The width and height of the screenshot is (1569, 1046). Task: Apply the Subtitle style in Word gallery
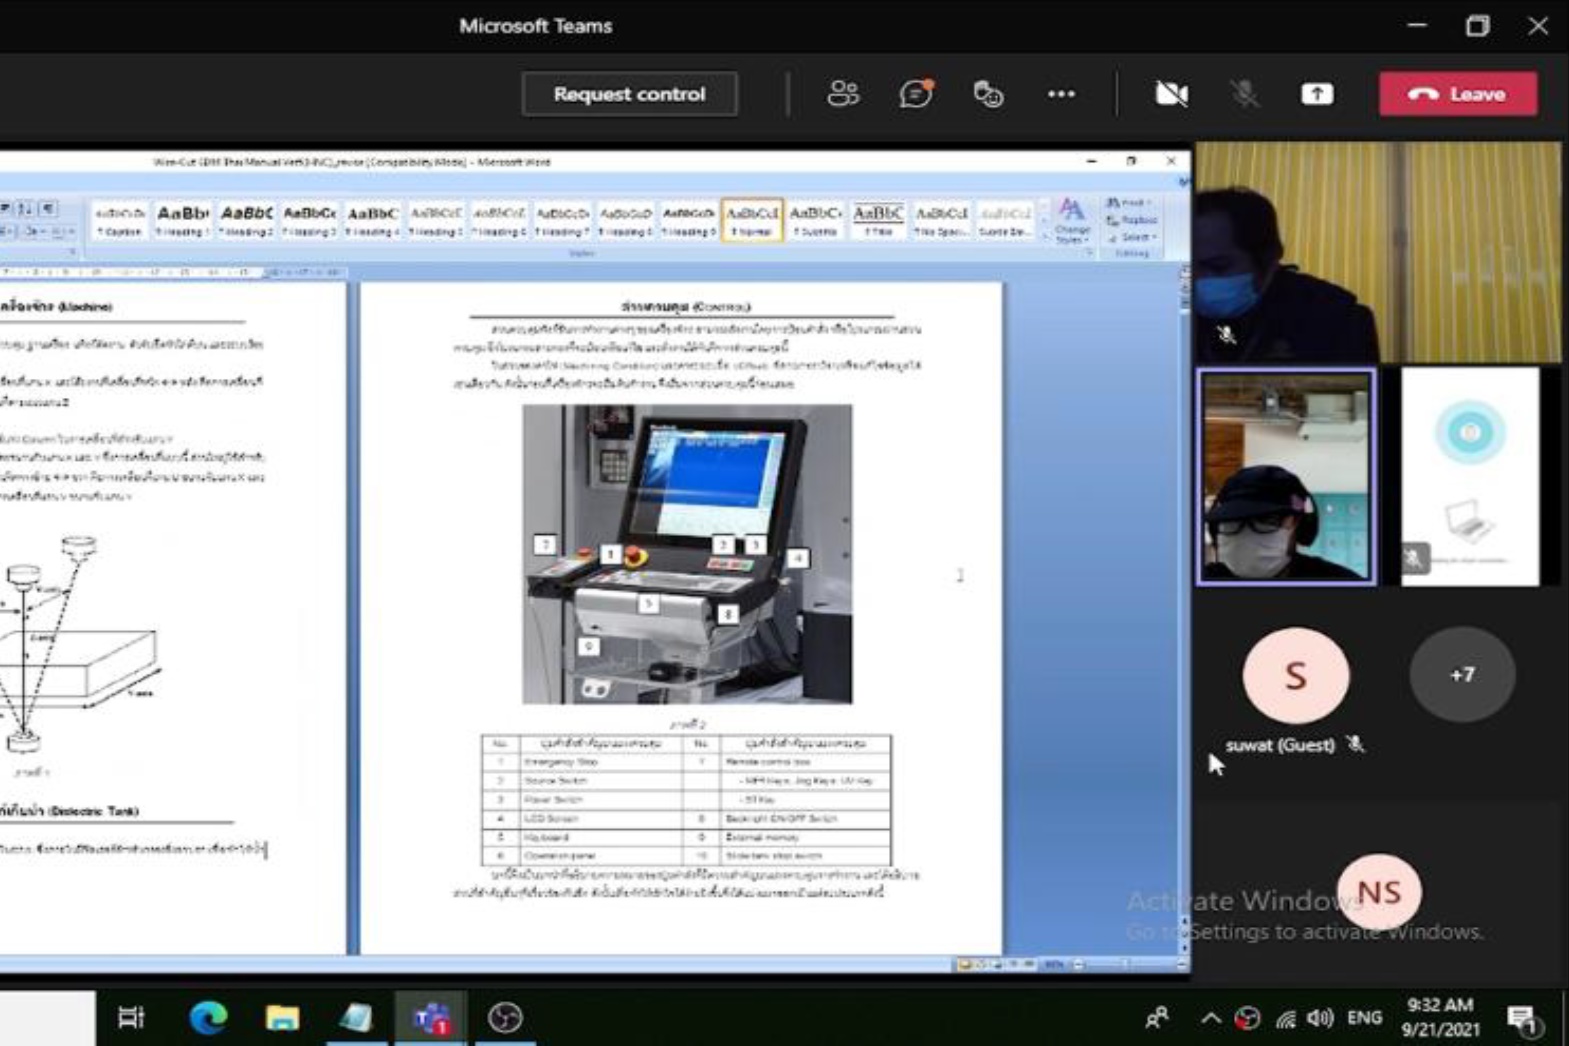(815, 220)
